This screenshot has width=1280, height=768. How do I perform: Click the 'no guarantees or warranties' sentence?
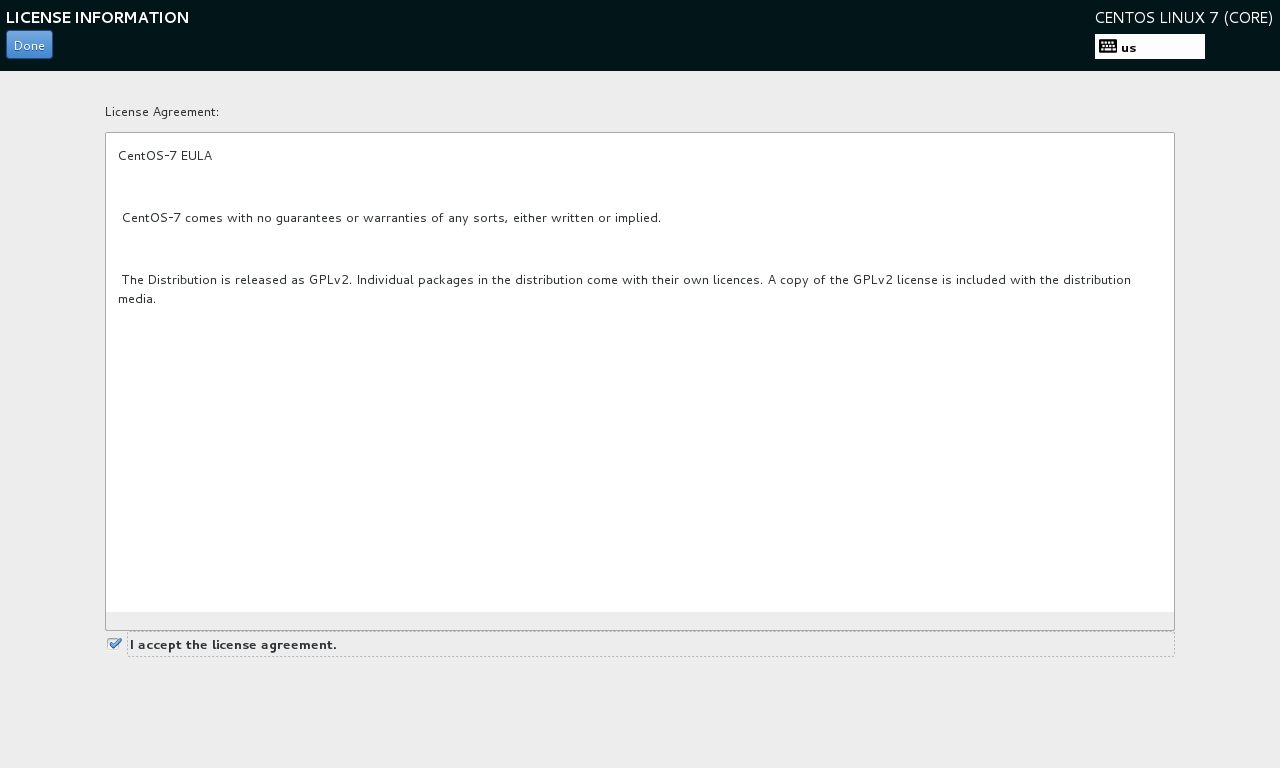click(x=391, y=218)
